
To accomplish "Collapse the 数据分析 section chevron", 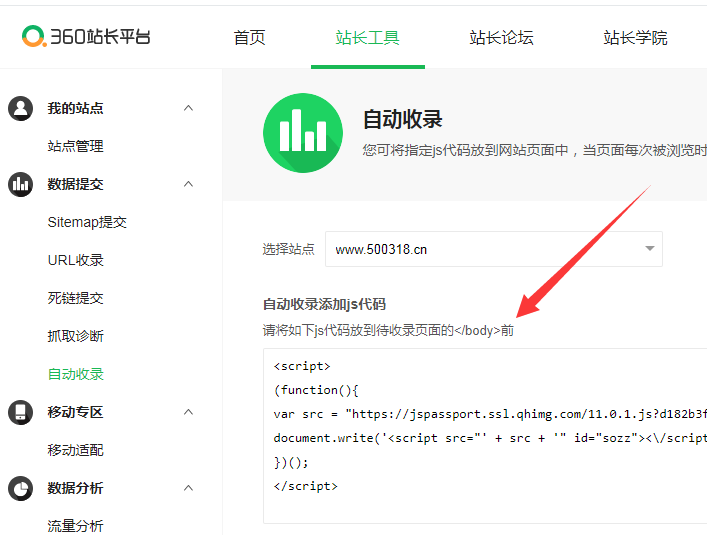I will click(x=188, y=488).
